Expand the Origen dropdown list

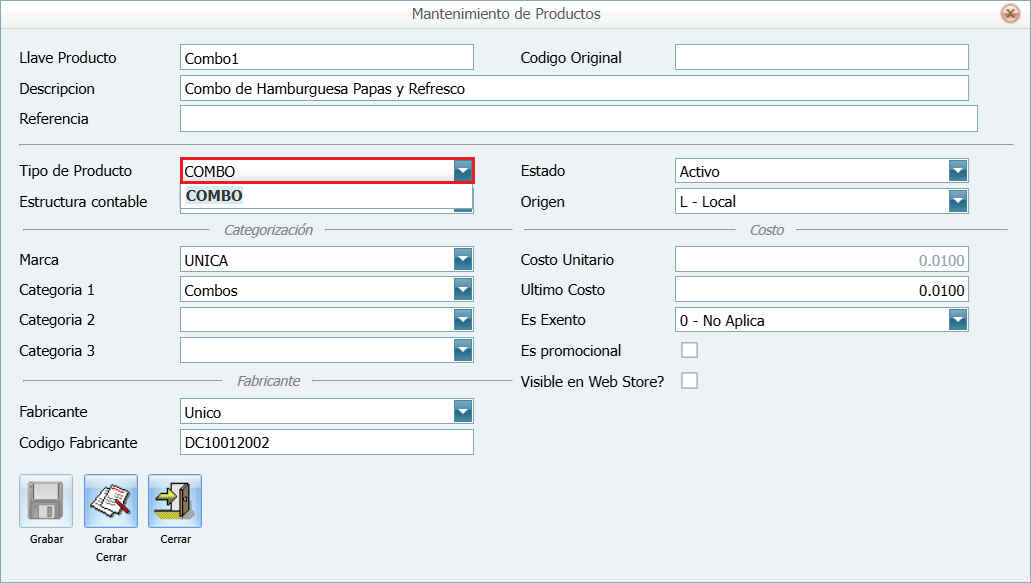pyautogui.click(x=958, y=202)
